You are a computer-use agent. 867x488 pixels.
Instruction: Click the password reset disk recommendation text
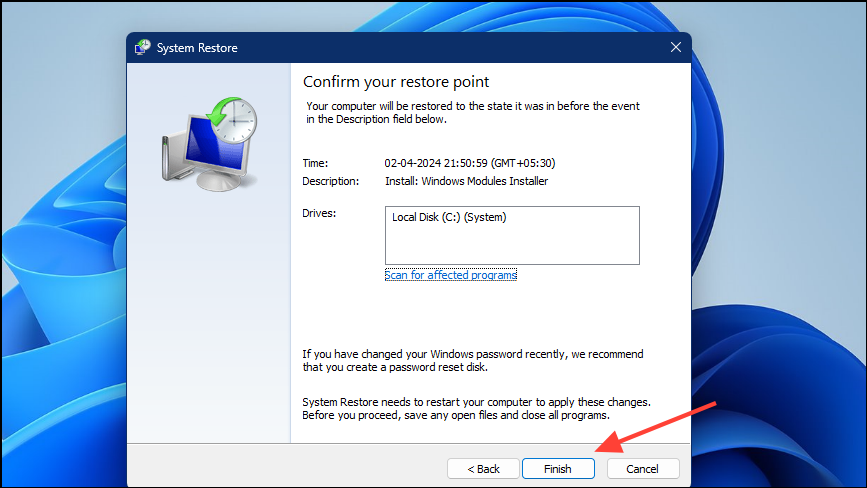click(473, 360)
